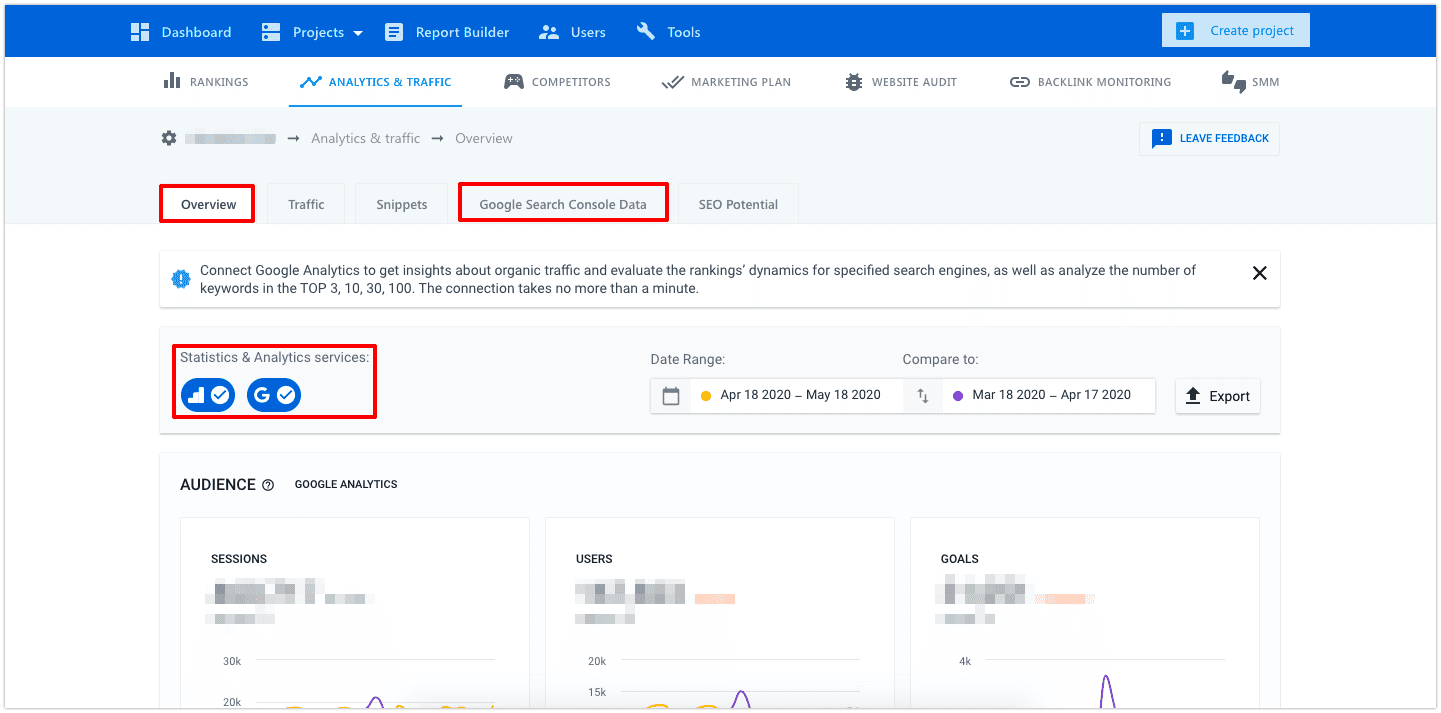1441x713 pixels.
Task: Toggle the Google Search Console service button
Action: [x=274, y=395]
